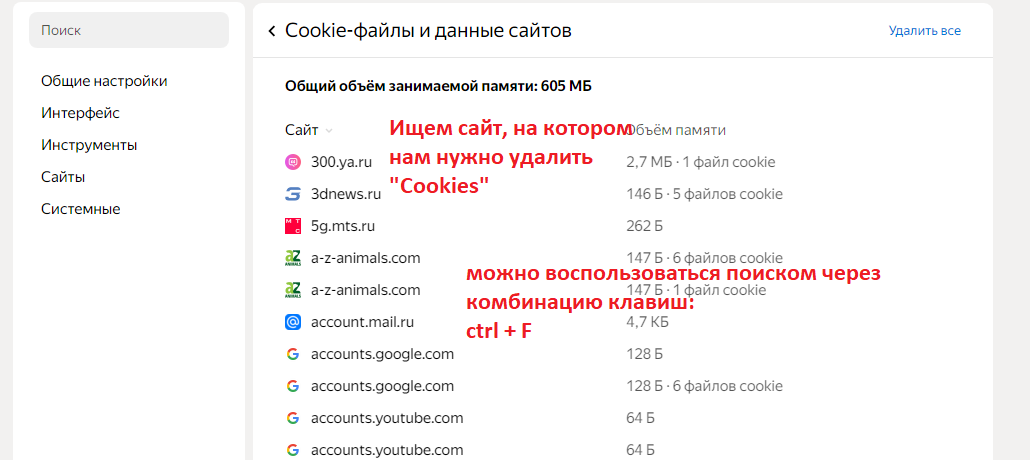Select the 5g.mts.ru site entry
Image resolution: width=1030 pixels, height=460 pixels.
coord(343,226)
